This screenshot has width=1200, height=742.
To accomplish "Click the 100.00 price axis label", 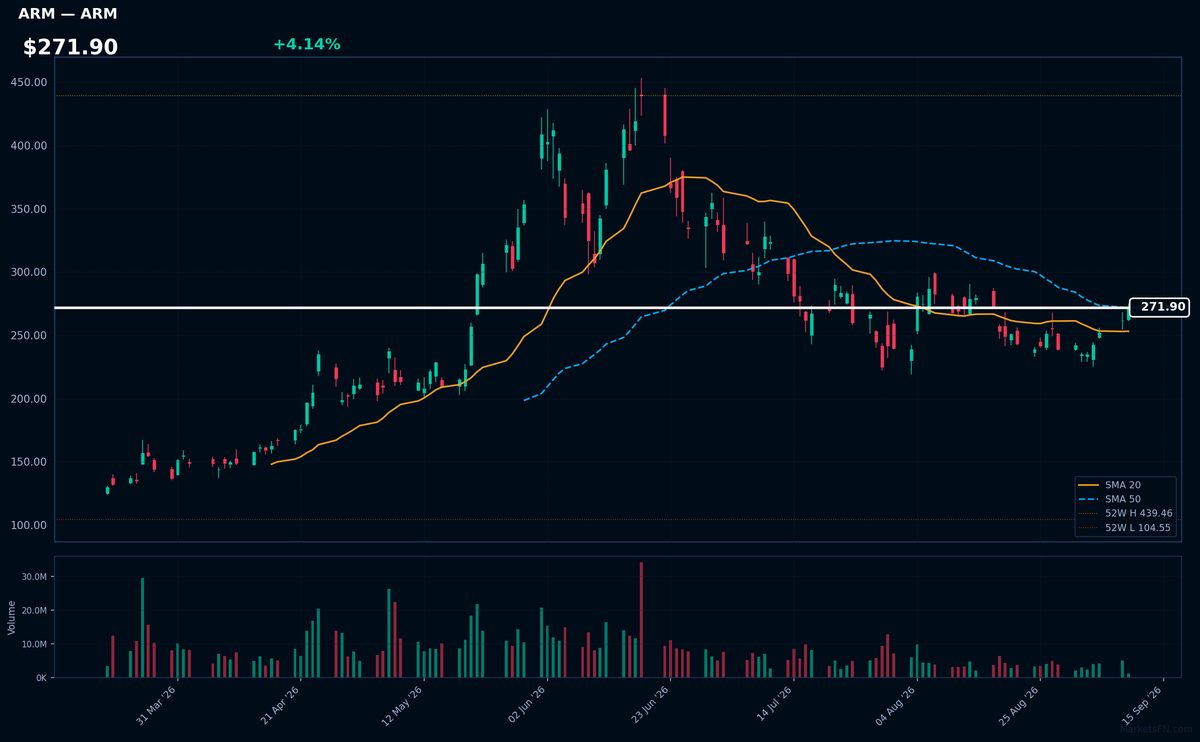I will (29, 525).
